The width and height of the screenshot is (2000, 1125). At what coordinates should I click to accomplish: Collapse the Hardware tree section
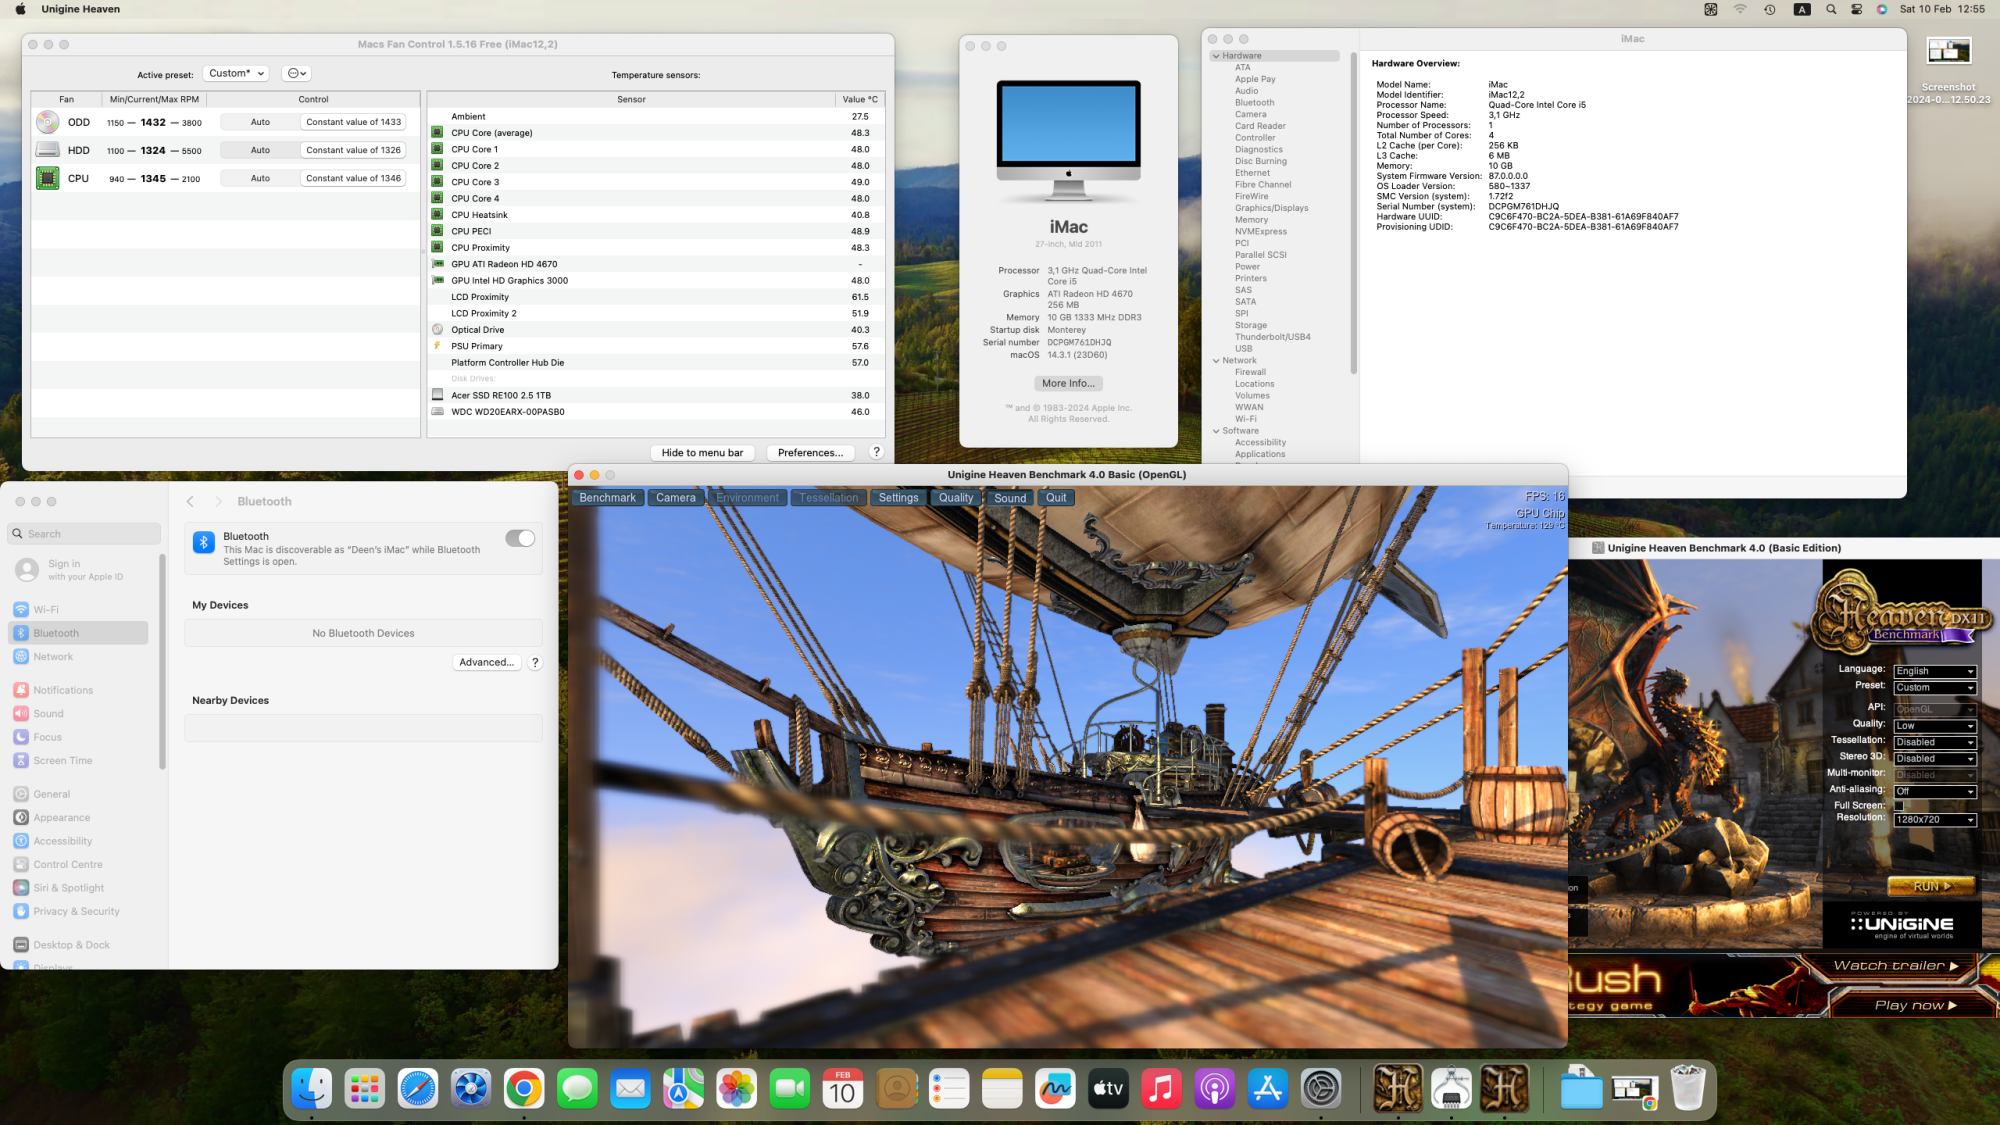pyautogui.click(x=1216, y=56)
